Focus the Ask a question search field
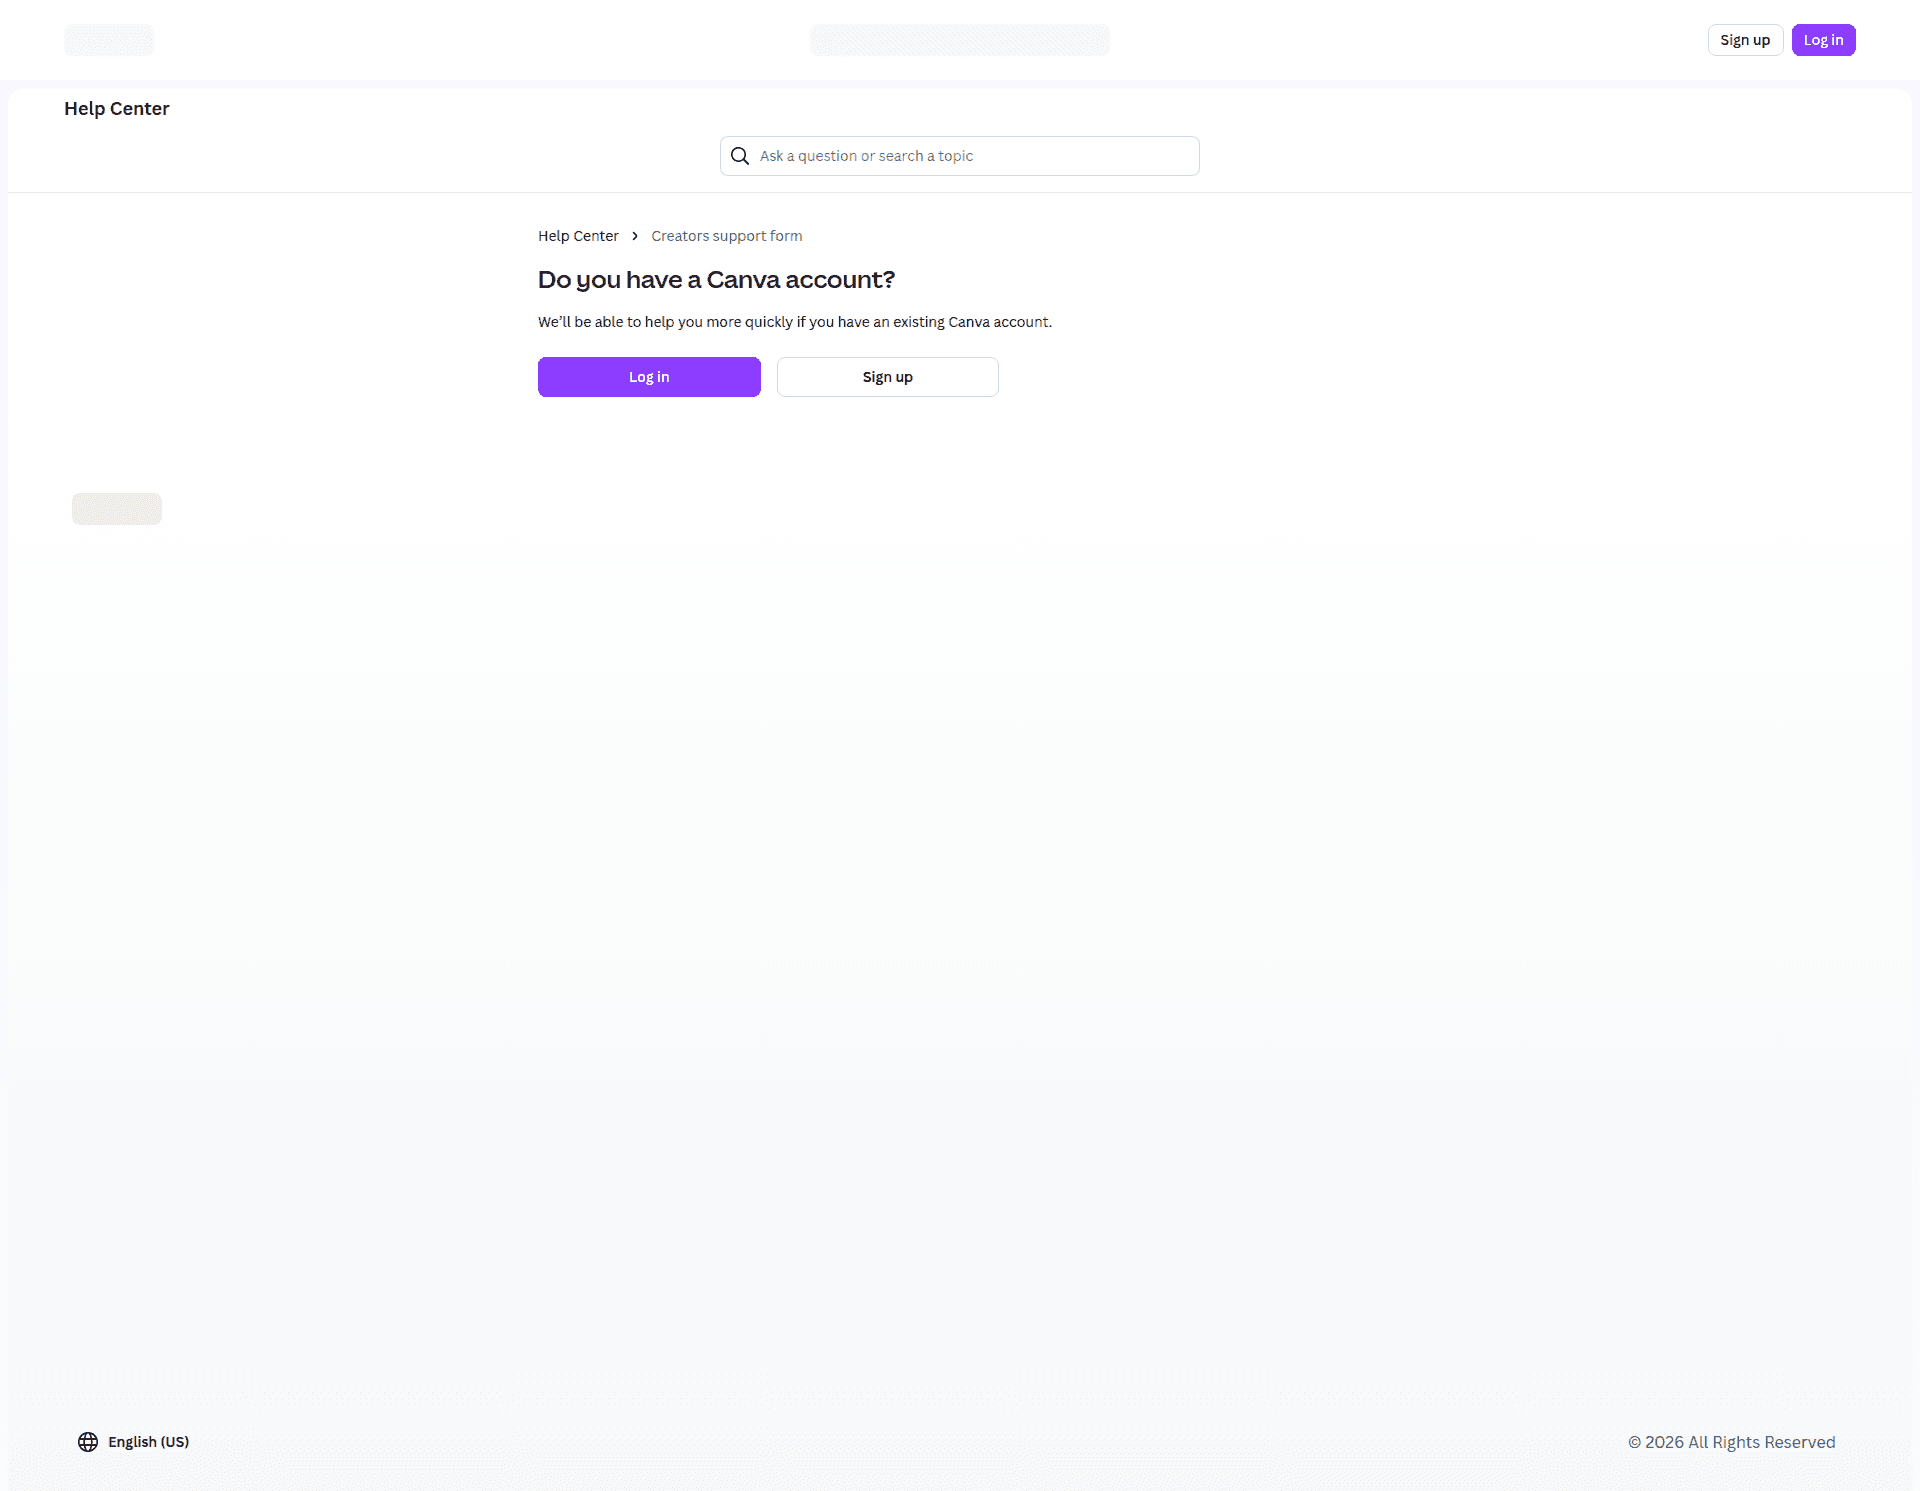Image resolution: width=1920 pixels, height=1491 pixels. coord(959,156)
